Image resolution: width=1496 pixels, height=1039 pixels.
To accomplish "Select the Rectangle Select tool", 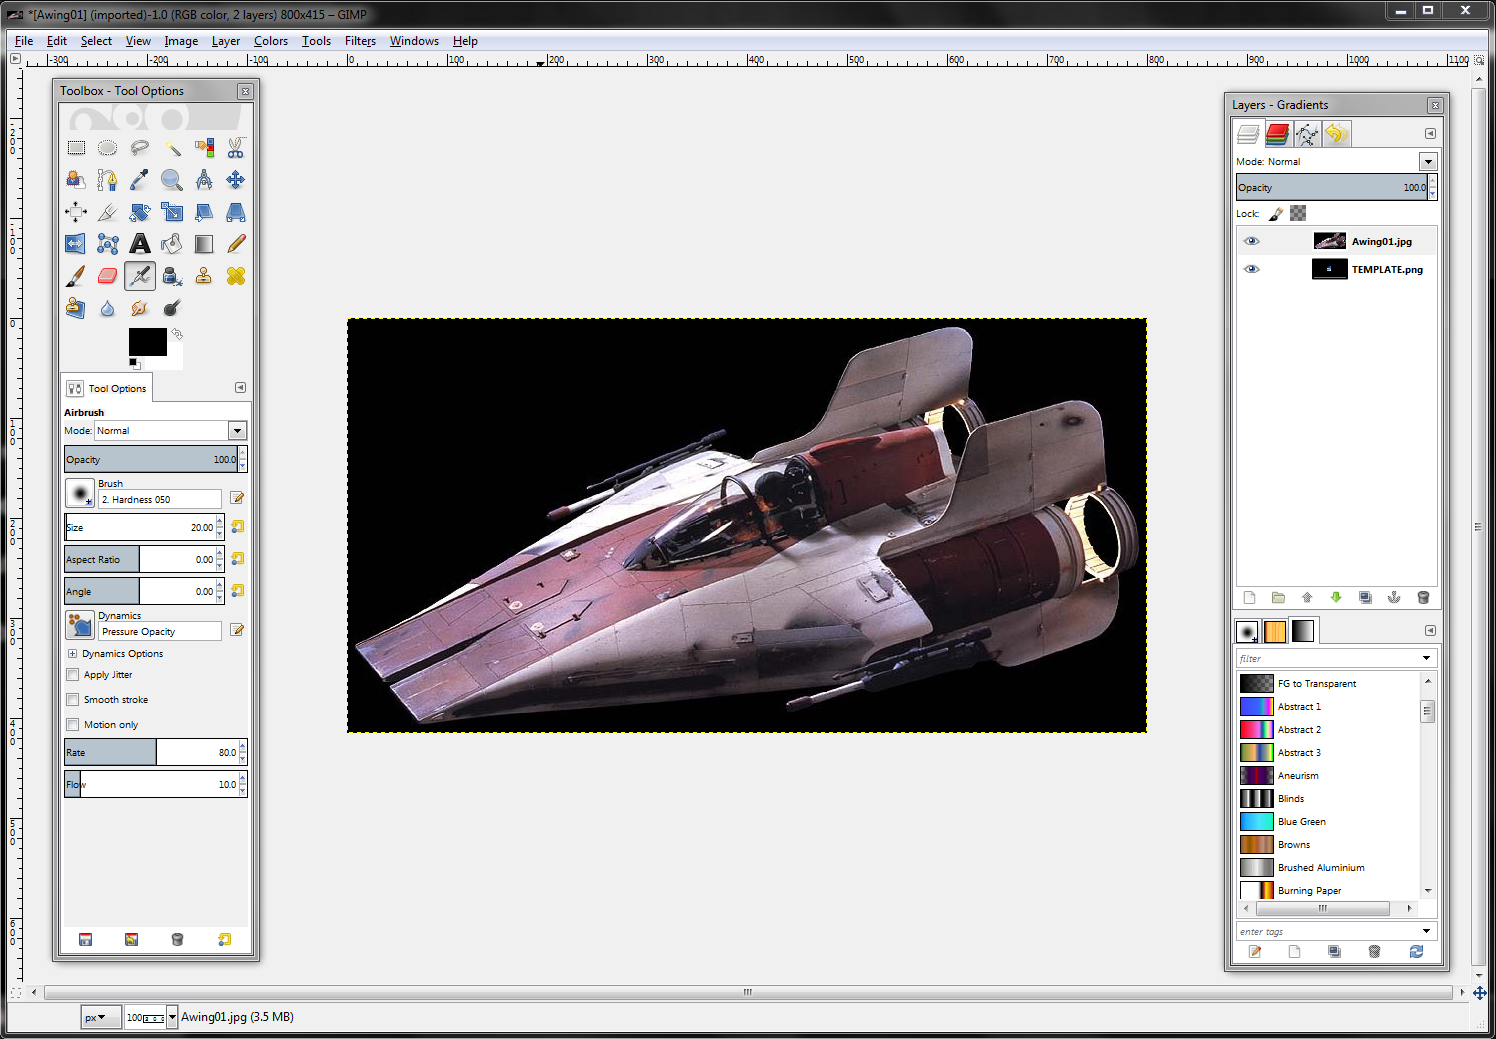I will (76, 148).
